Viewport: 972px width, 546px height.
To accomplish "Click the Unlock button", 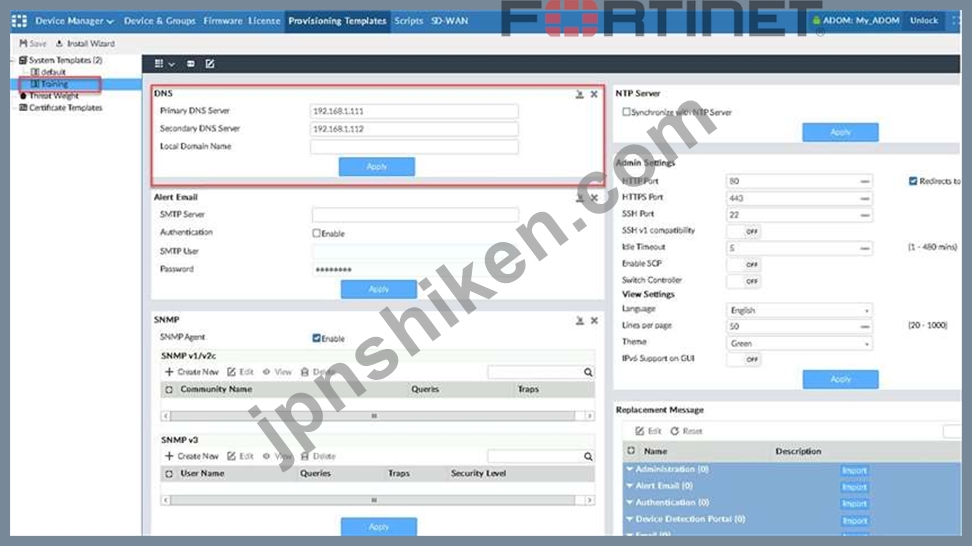I will click(x=924, y=20).
